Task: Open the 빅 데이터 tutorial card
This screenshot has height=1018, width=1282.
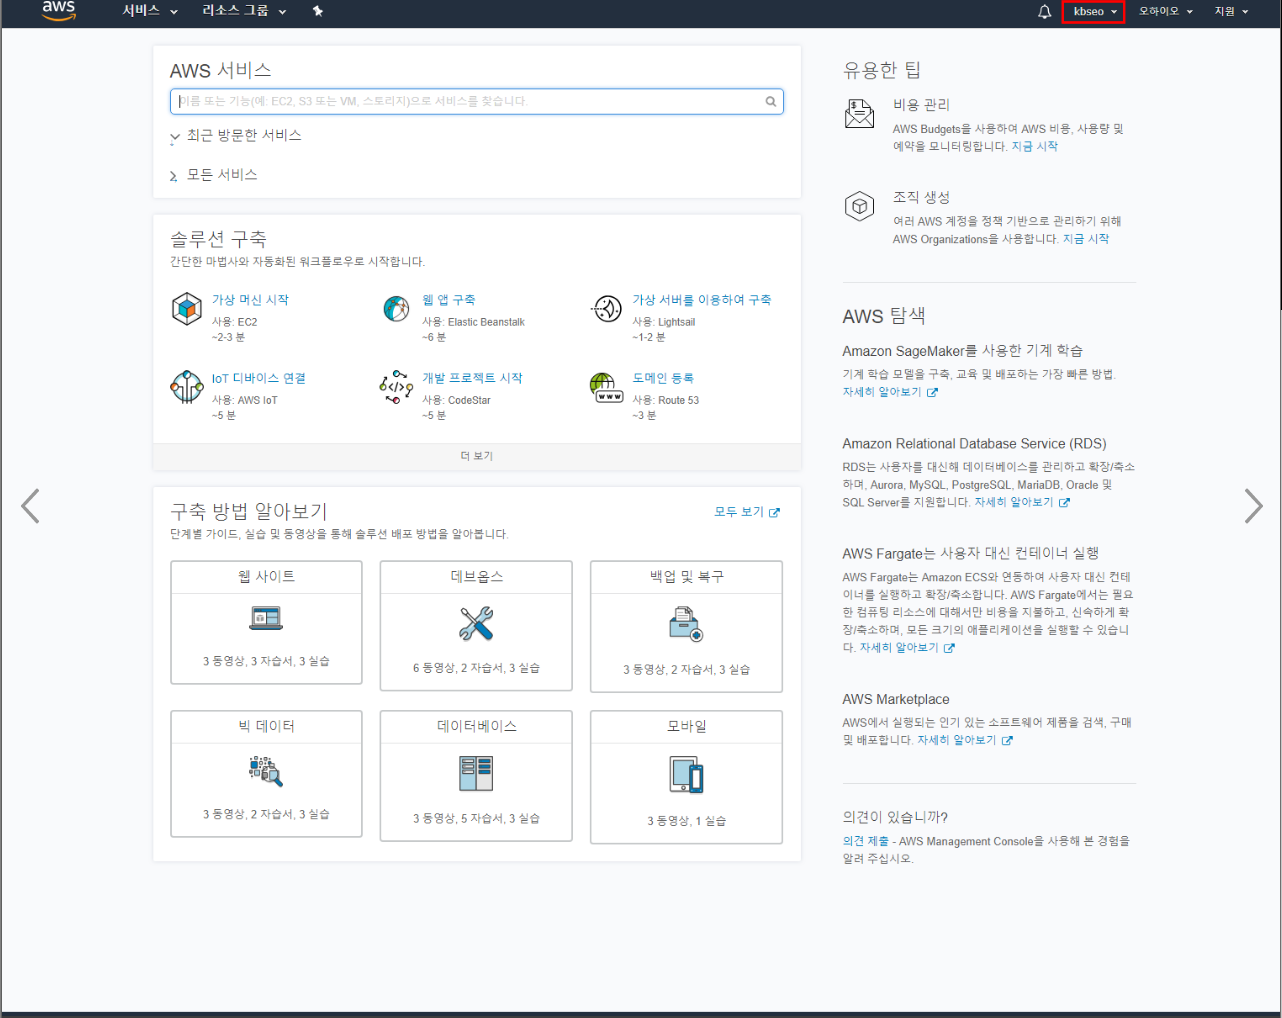Action: (266, 773)
